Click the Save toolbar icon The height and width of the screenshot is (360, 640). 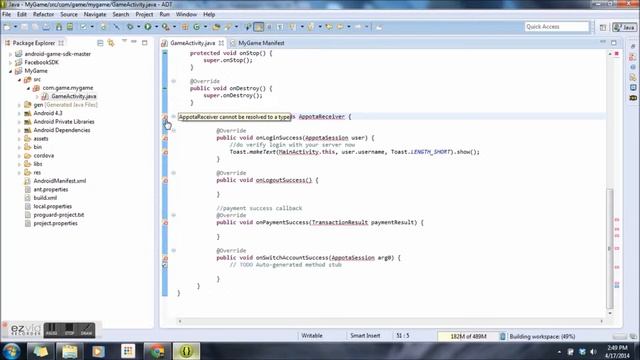click(25, 27)
